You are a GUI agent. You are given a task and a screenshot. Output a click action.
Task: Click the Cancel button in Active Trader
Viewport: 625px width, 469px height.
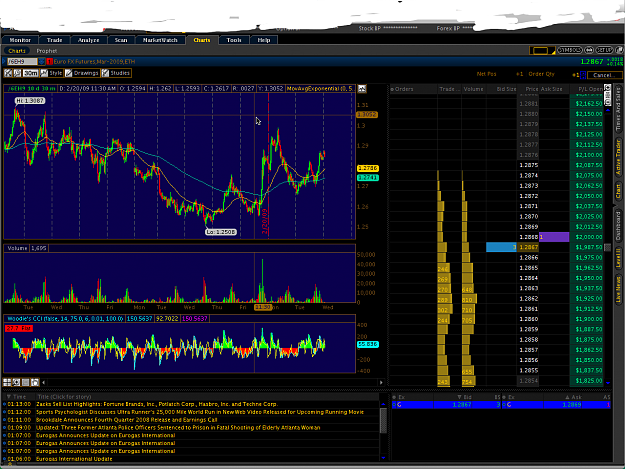[x=604, y=75]
